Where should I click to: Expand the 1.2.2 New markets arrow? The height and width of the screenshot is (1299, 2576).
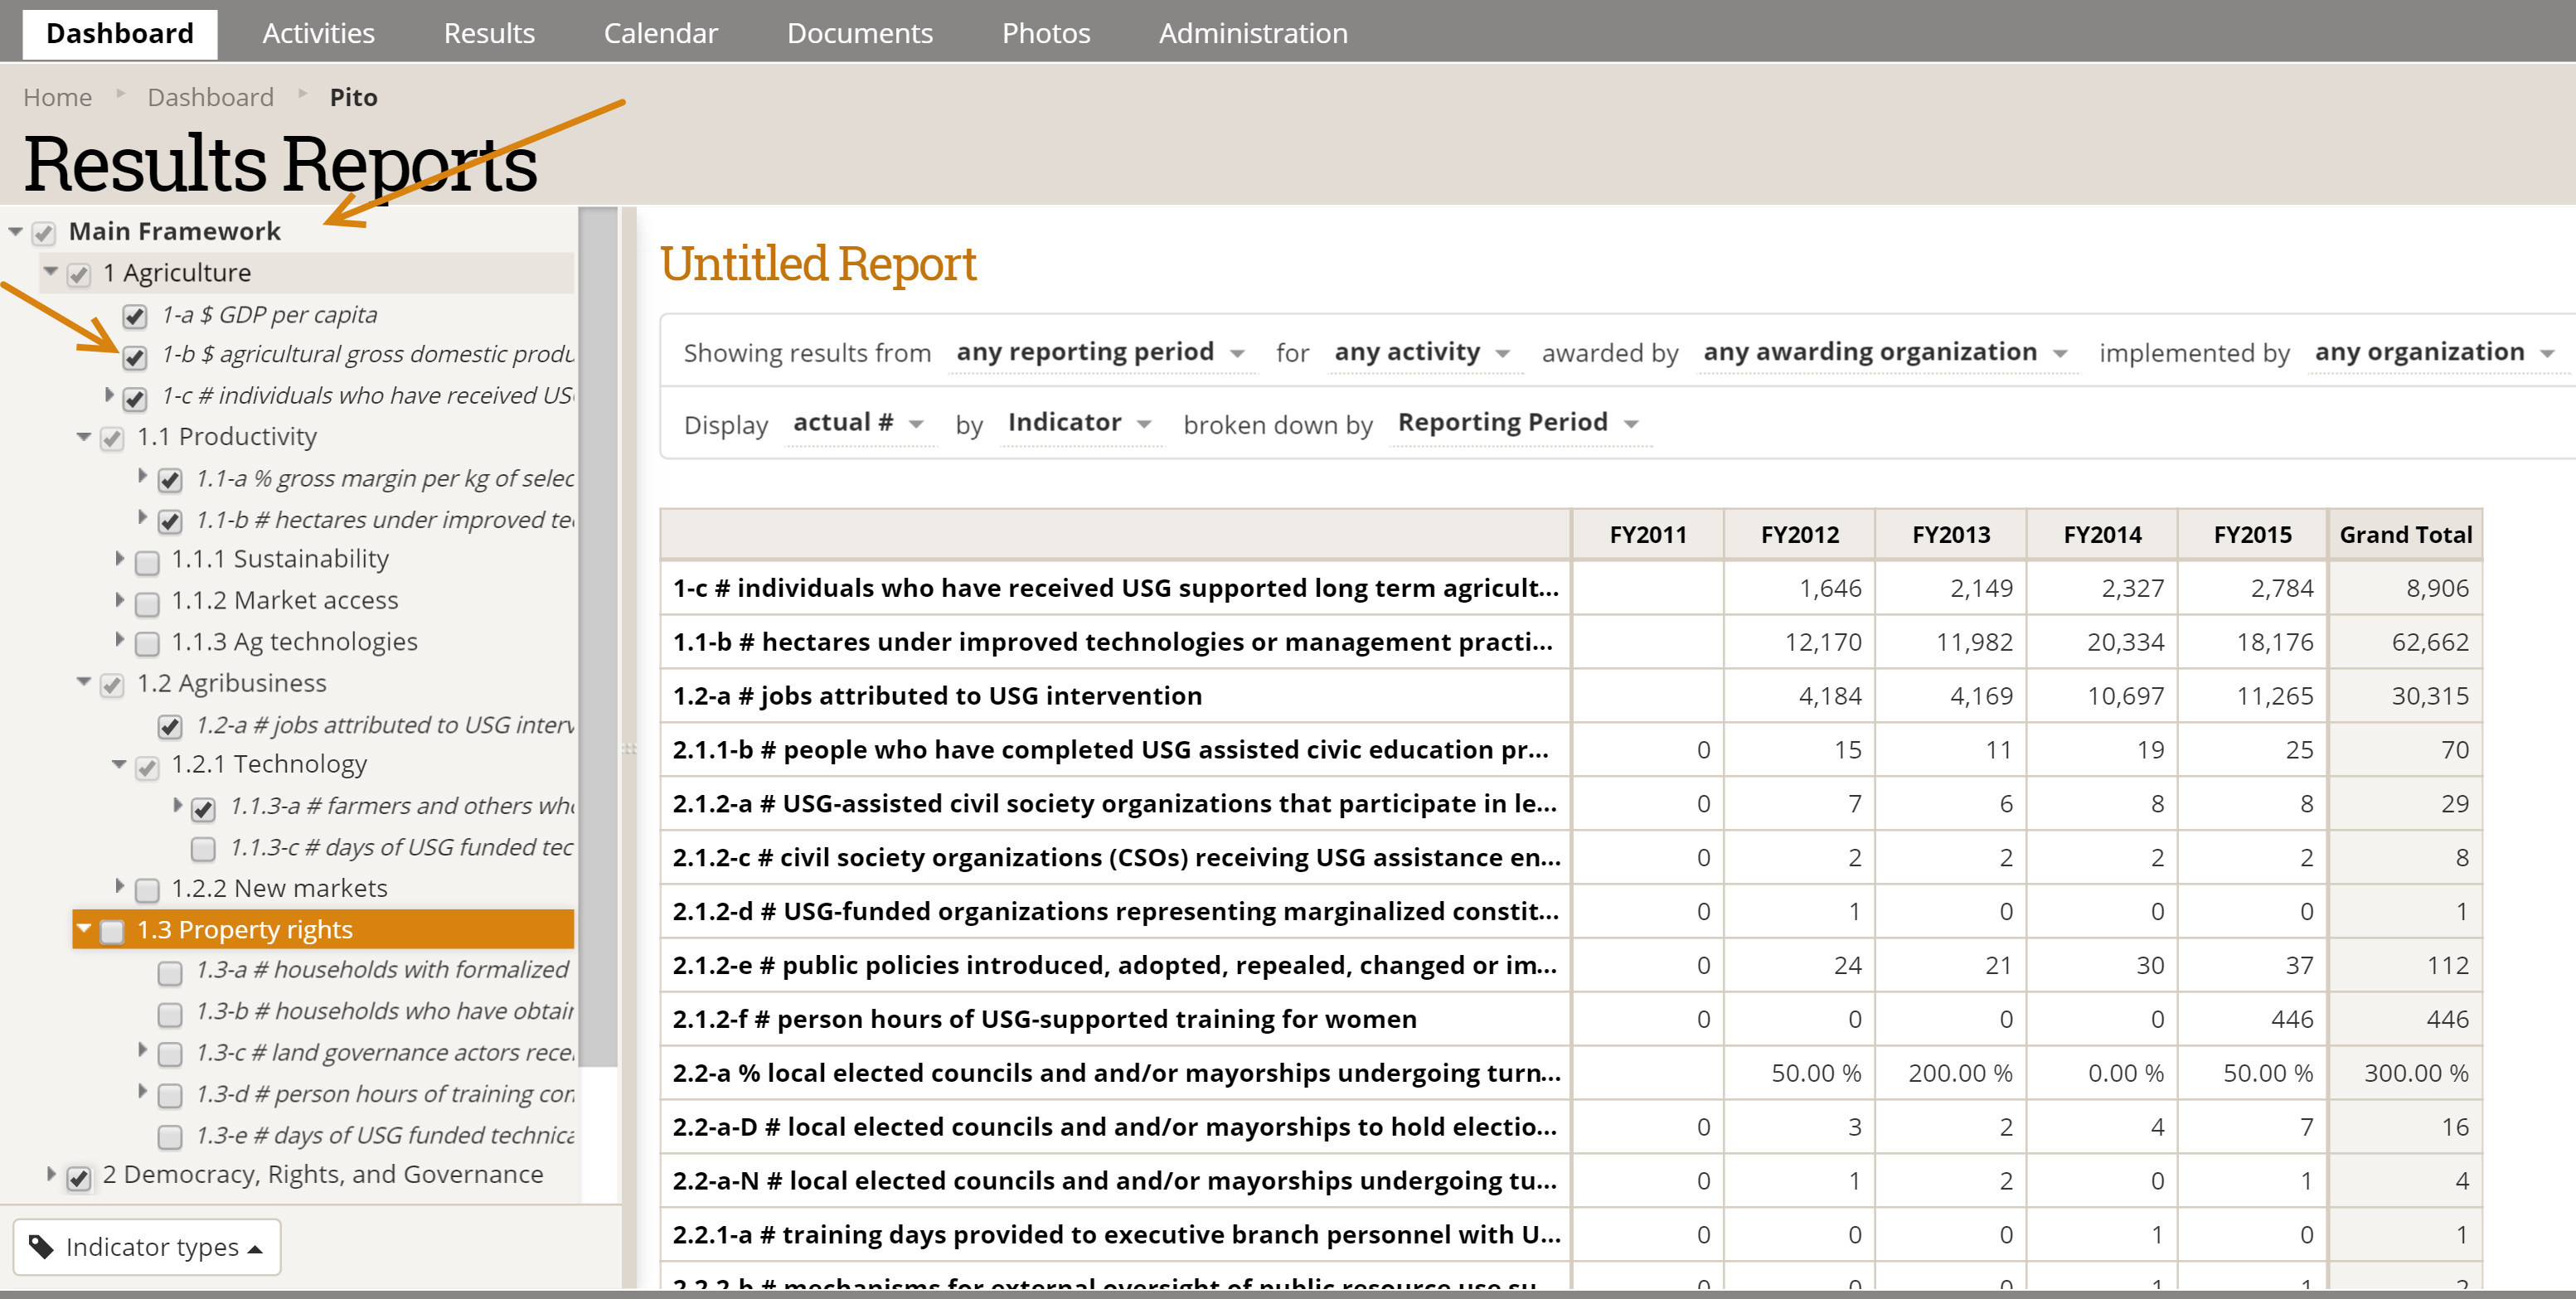tap(120, 886)
